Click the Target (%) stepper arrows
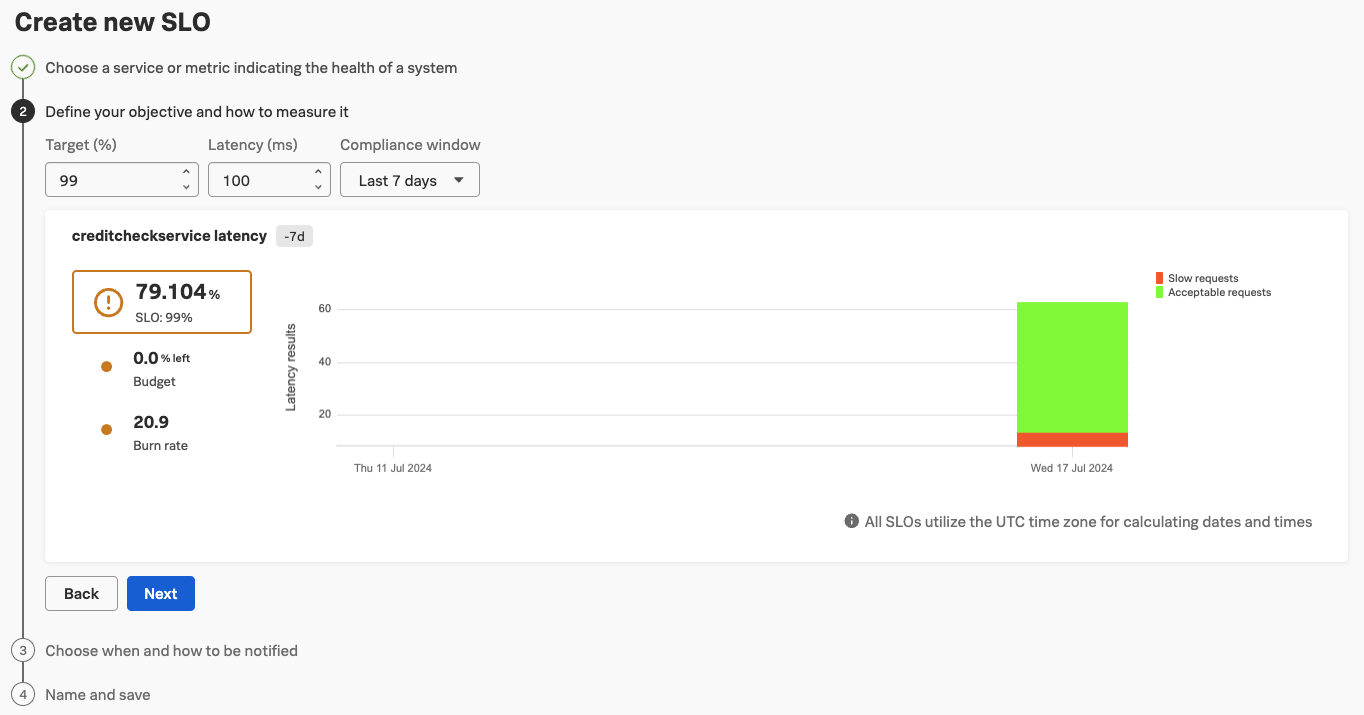 (186, 180)
